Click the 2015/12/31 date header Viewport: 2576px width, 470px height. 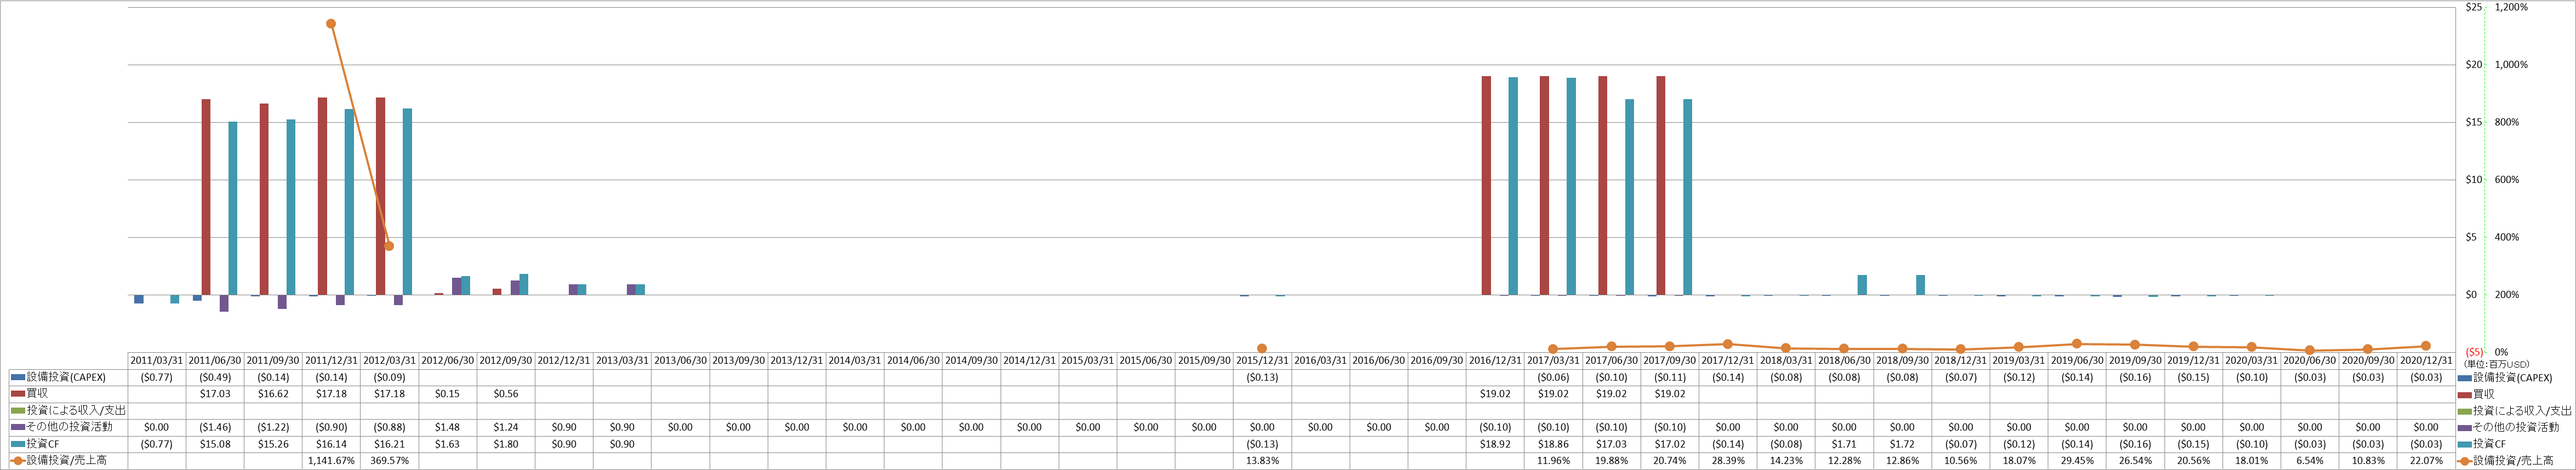coord(1262,360)
